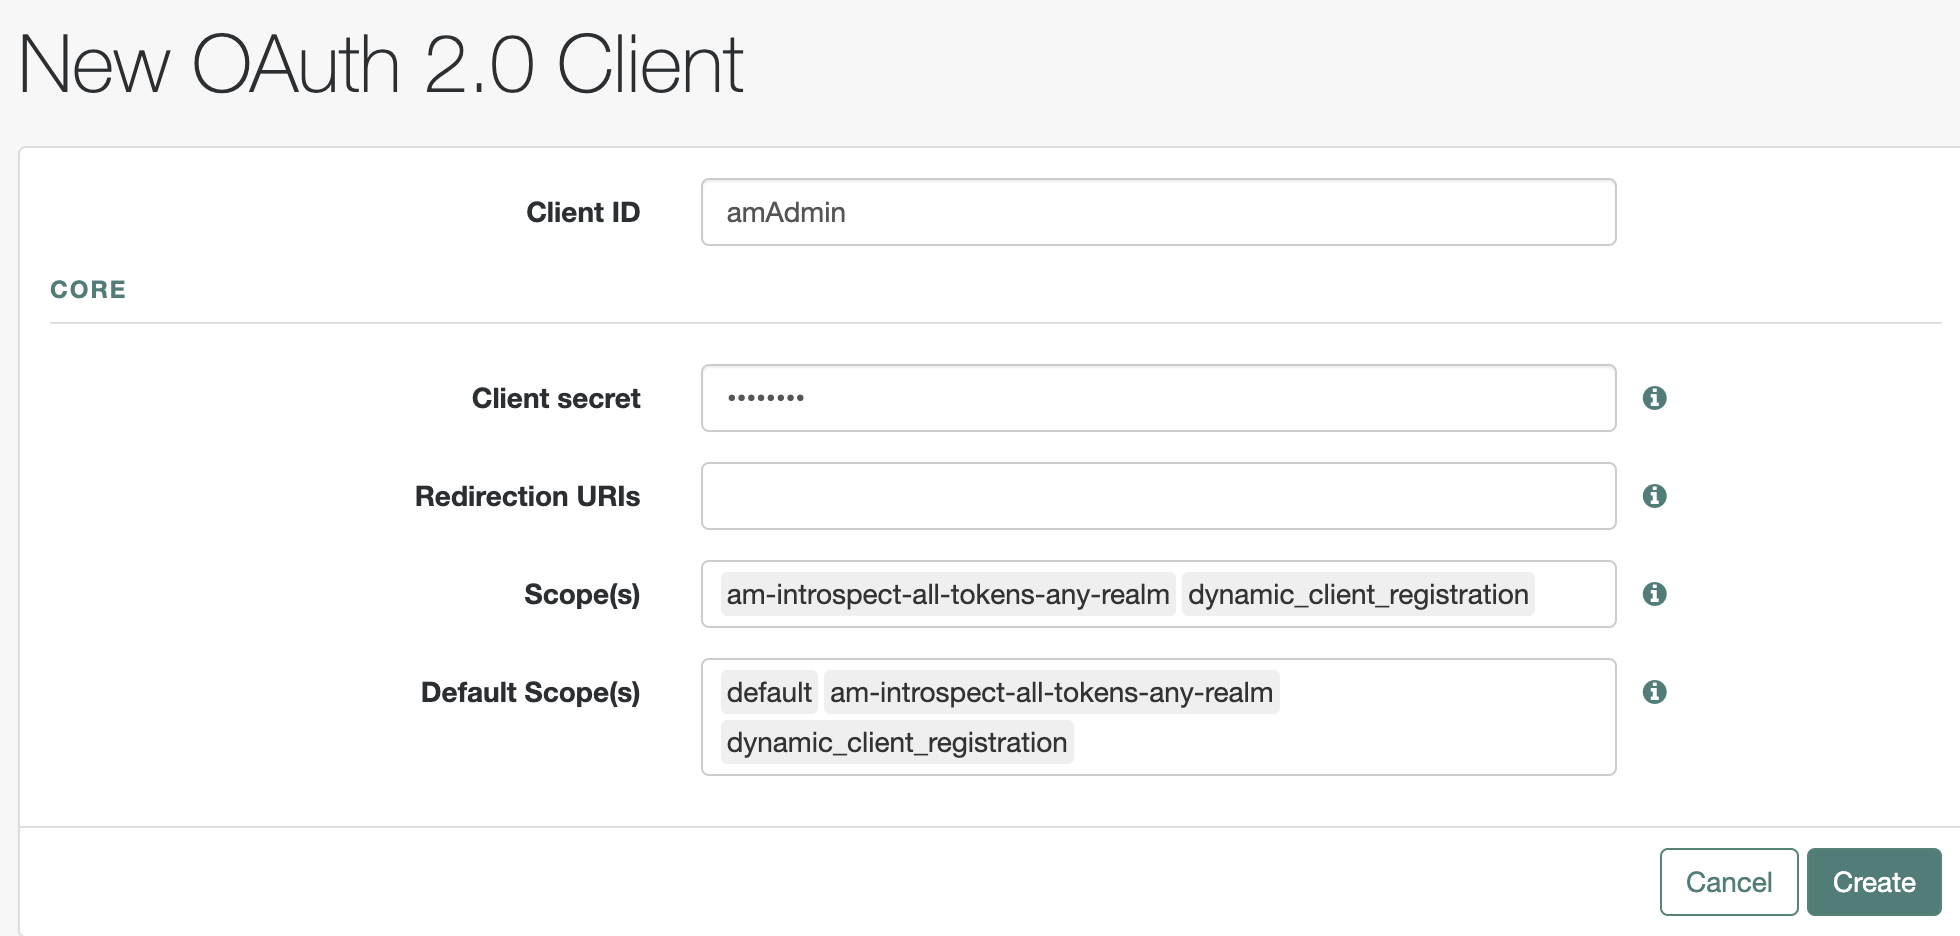1960x936 pixels.
Task: Click into the Client secret field
Action: pos(1158,398)
